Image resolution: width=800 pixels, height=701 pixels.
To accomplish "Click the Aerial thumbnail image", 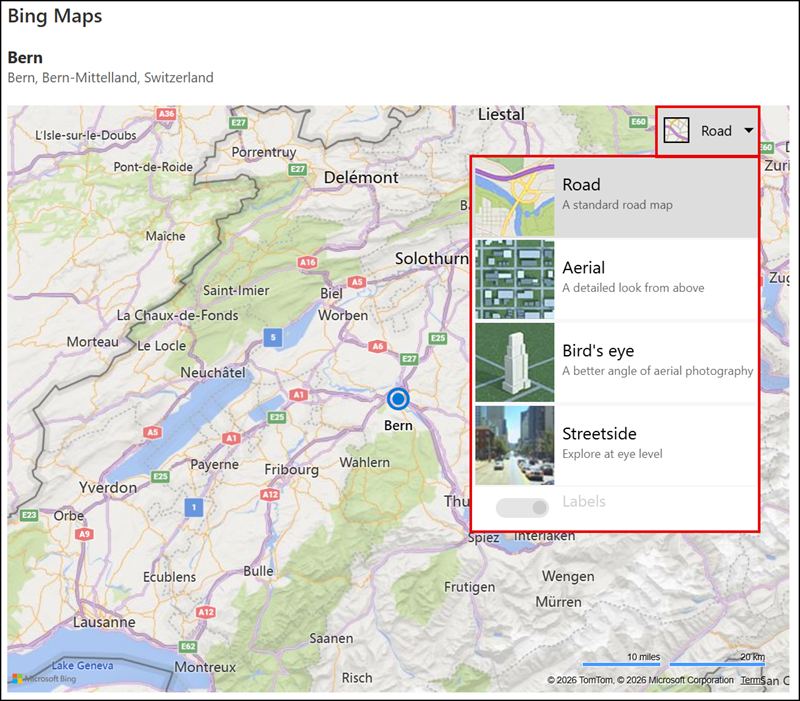I will click(x=515, y=279).
